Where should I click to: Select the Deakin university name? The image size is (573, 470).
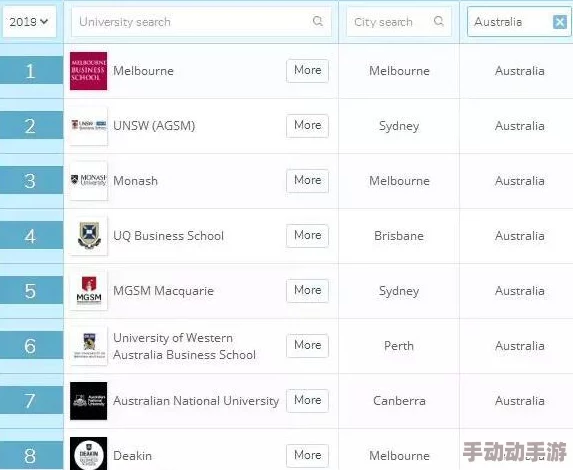click(x=132, y=456)
